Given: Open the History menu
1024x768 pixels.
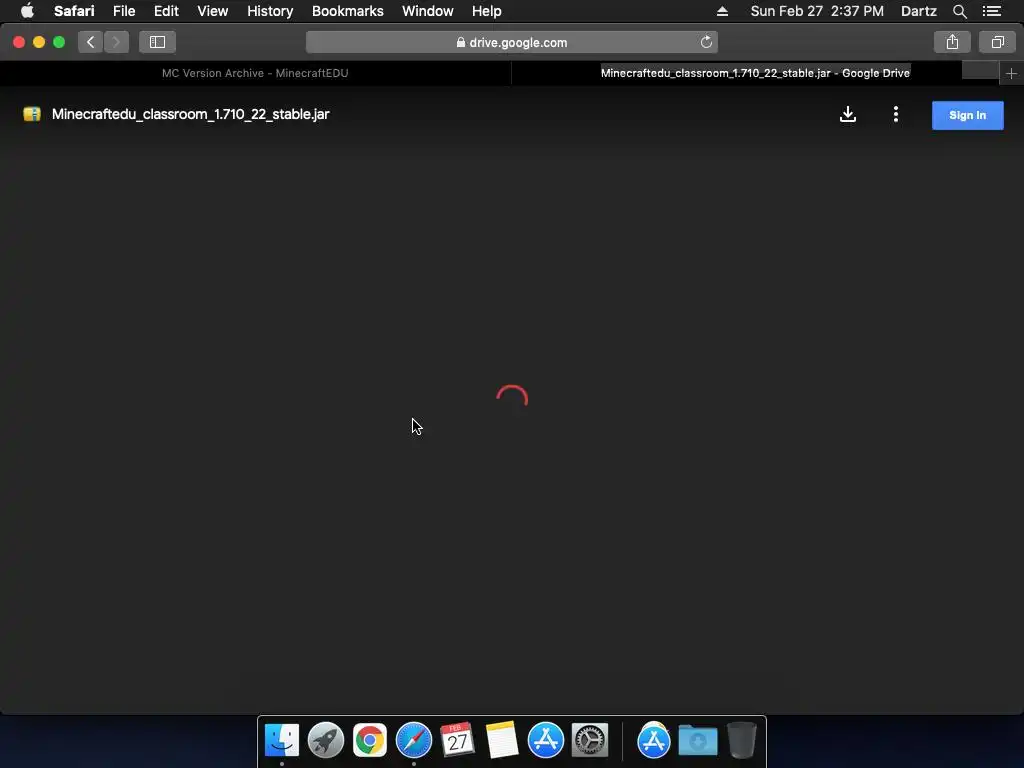Looking at the screenshot, I should [270, 11].
